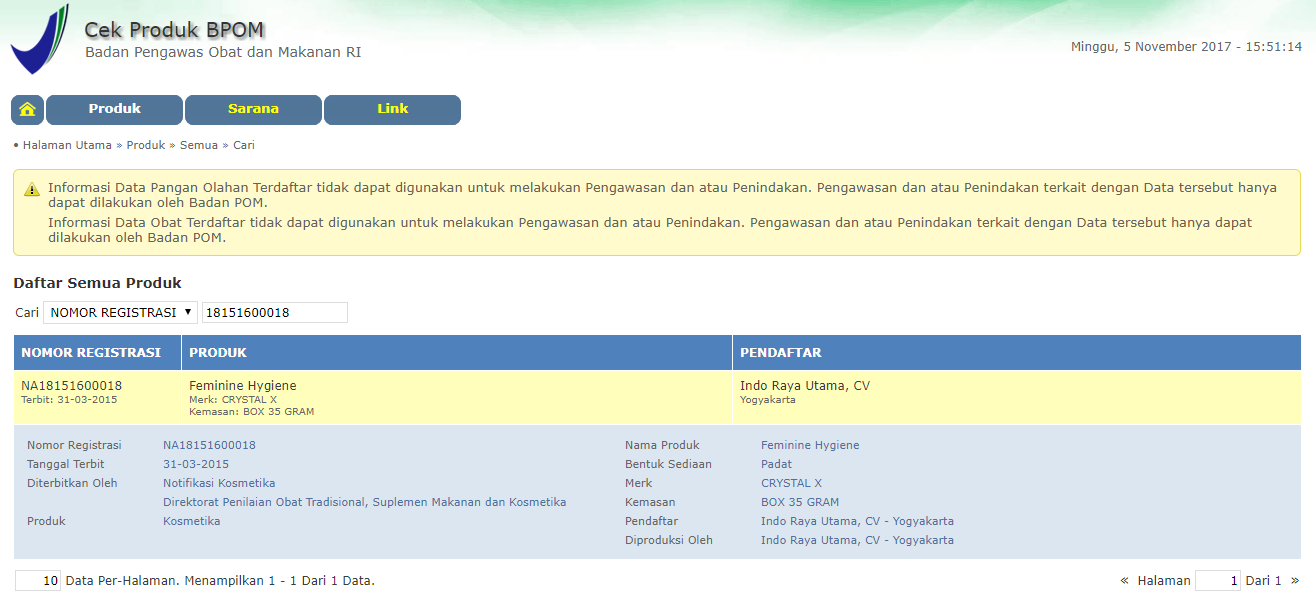Go to next page with » arrow

point(1295,580)
